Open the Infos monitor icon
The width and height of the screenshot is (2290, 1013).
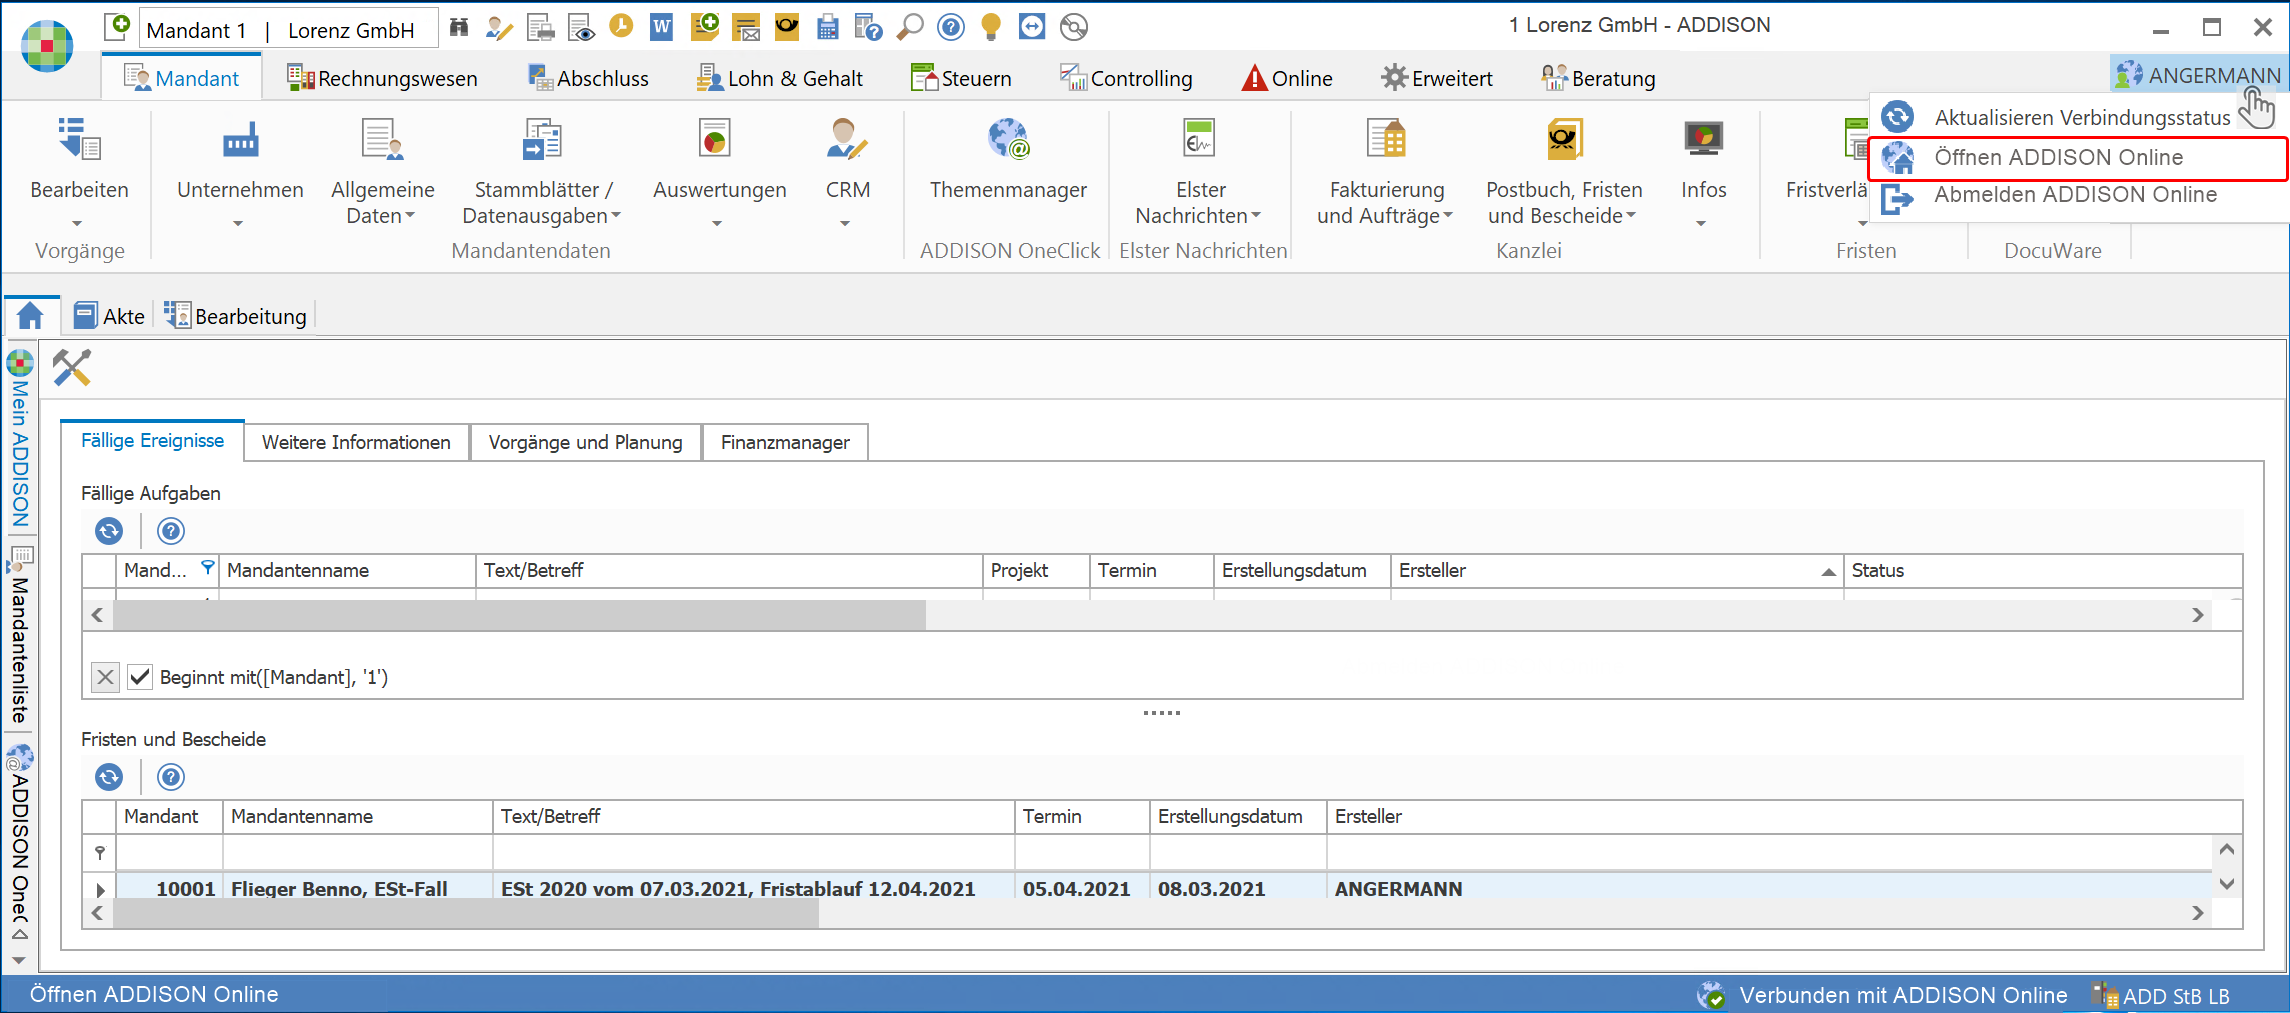[x=1703, y=139]
